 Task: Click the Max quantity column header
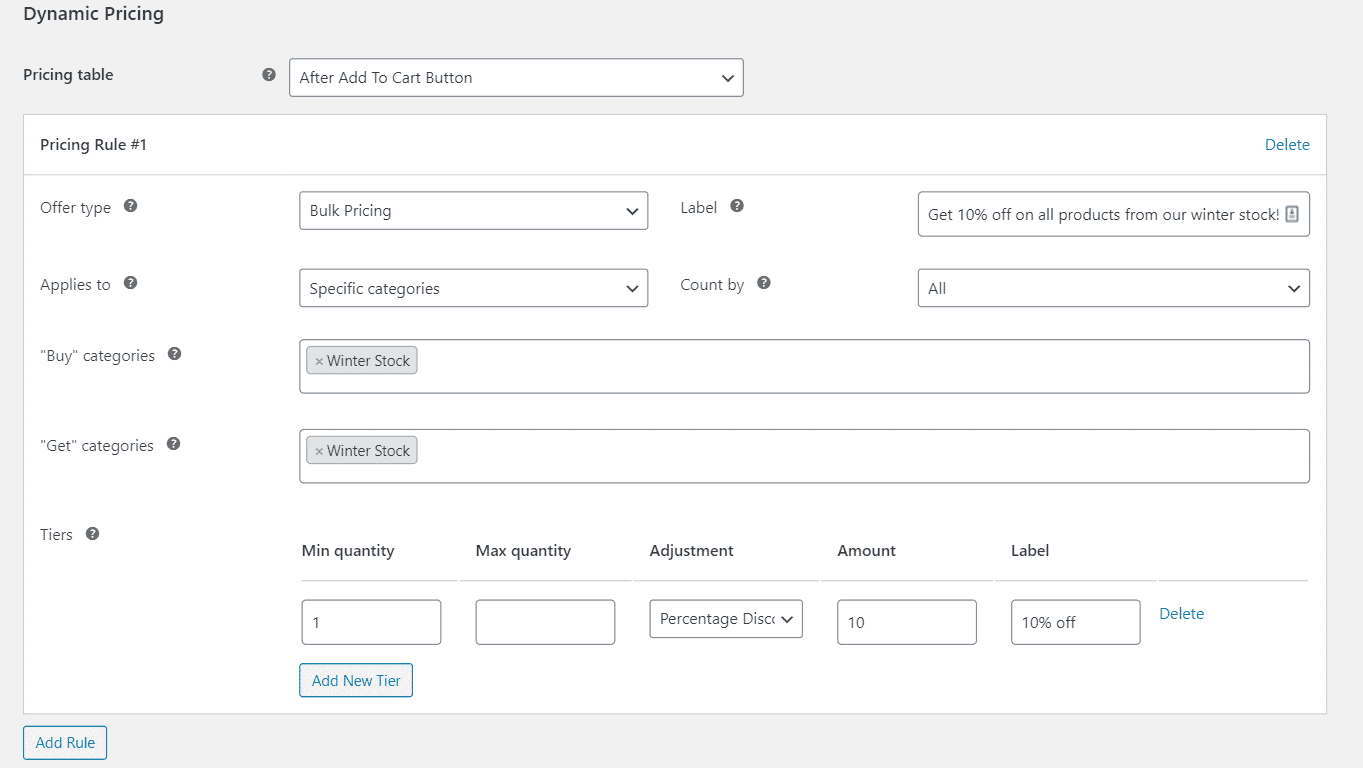(523, 551)
